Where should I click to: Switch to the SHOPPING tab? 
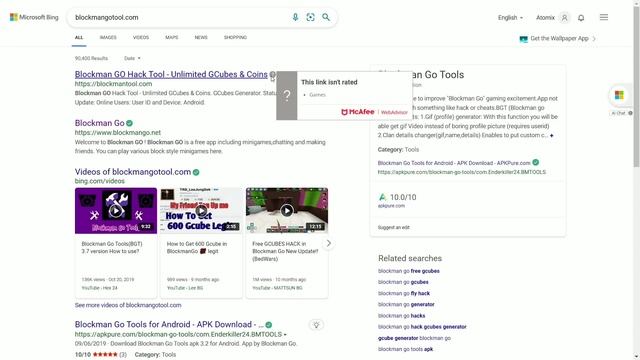235,38
